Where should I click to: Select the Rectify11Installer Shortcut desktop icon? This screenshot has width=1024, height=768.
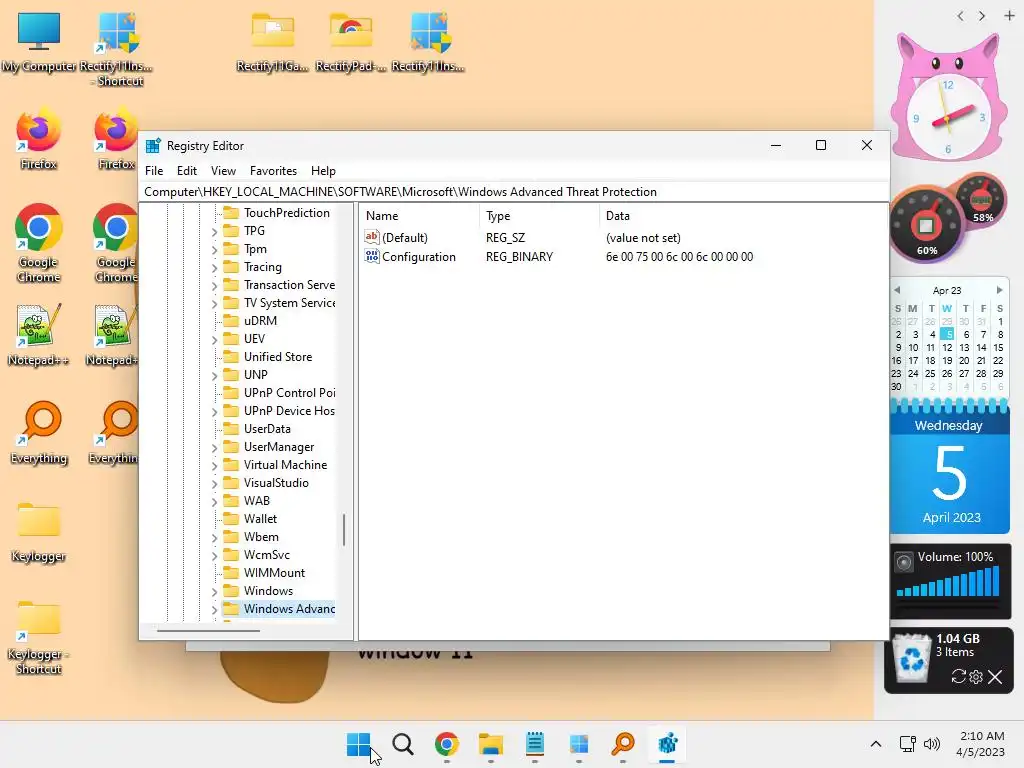pyautogui.click(x=117, y=49)
